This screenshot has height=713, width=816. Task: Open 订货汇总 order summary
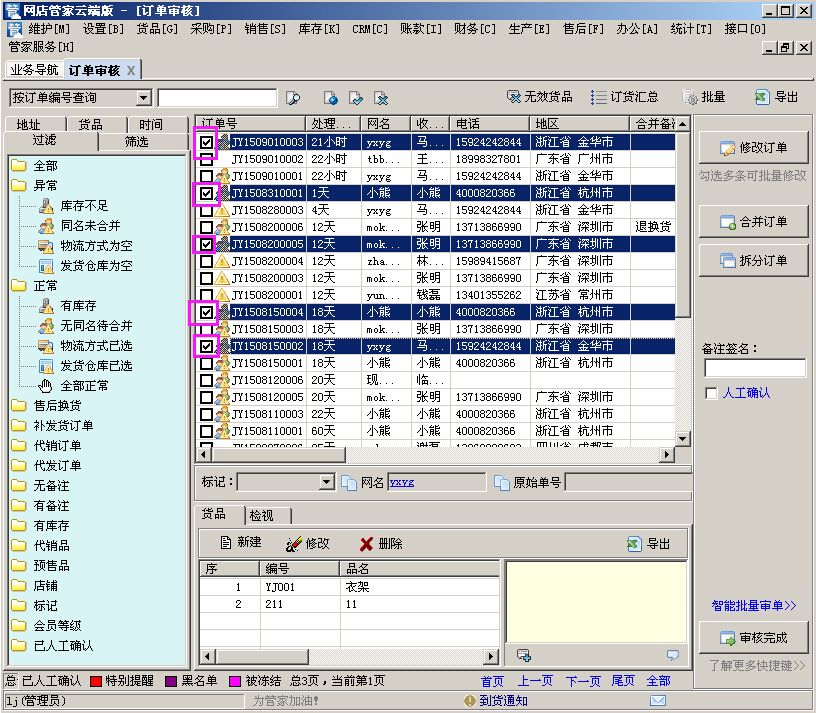coord(624,97)
